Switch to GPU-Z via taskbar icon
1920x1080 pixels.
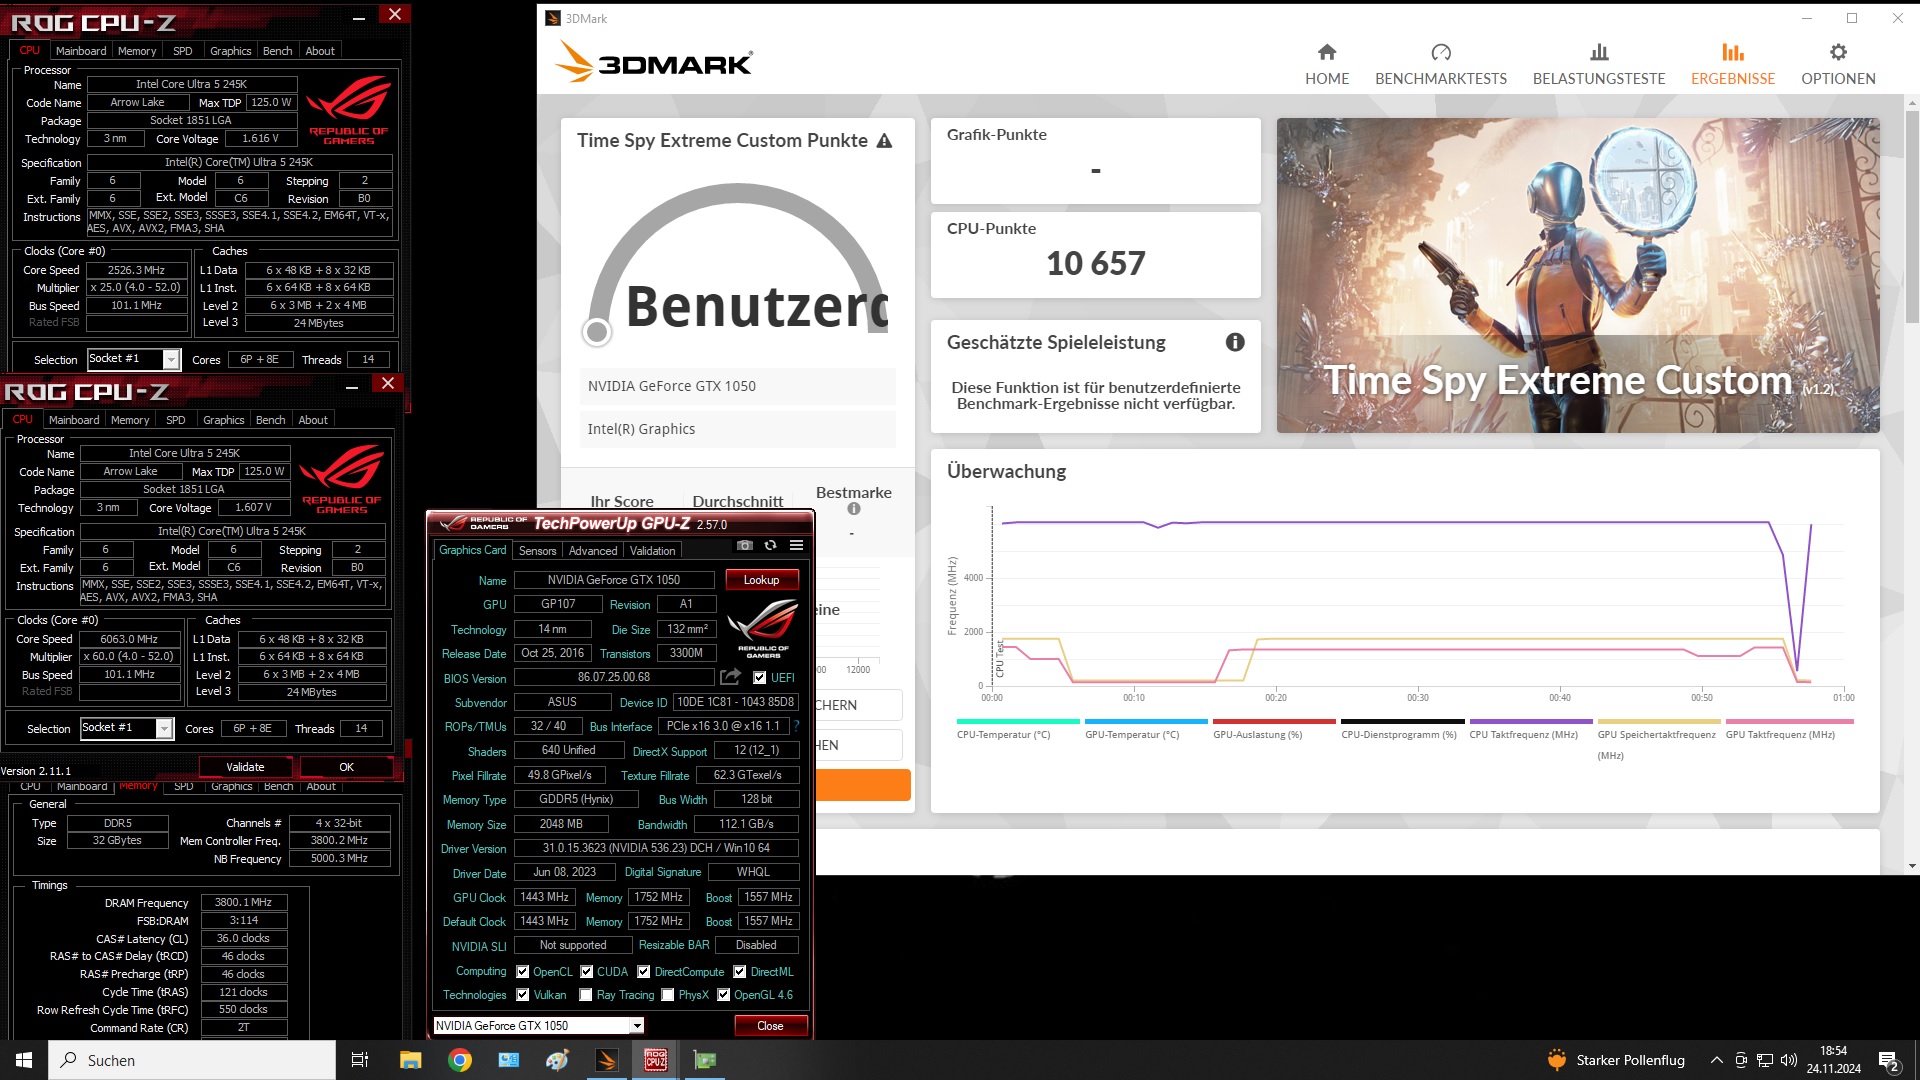[705, 1060]
